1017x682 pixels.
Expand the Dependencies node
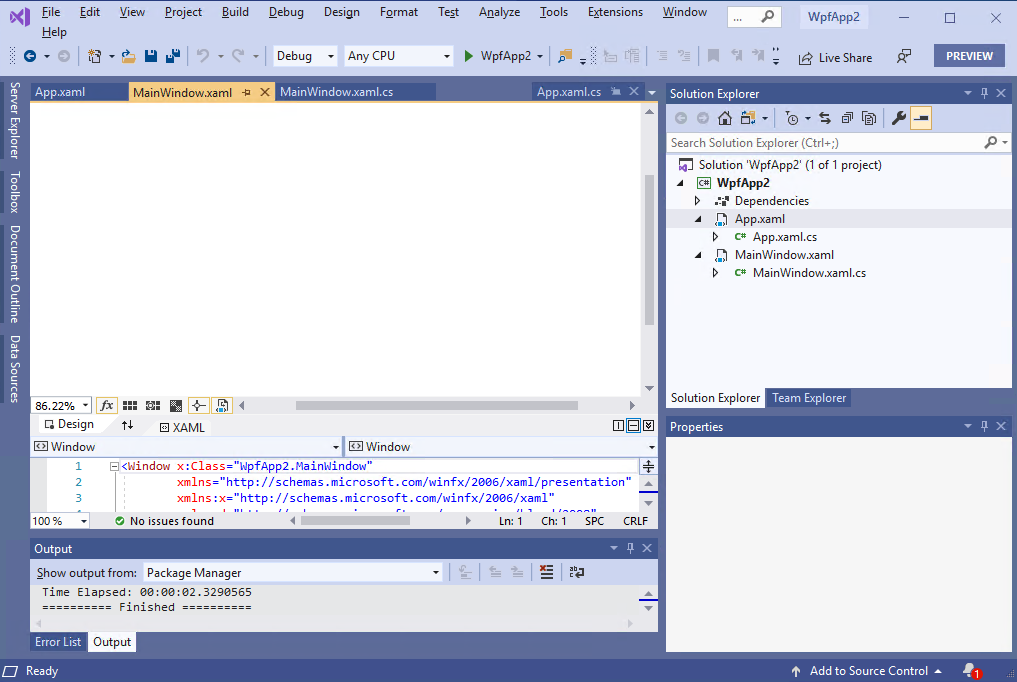(x=697, y=201)
